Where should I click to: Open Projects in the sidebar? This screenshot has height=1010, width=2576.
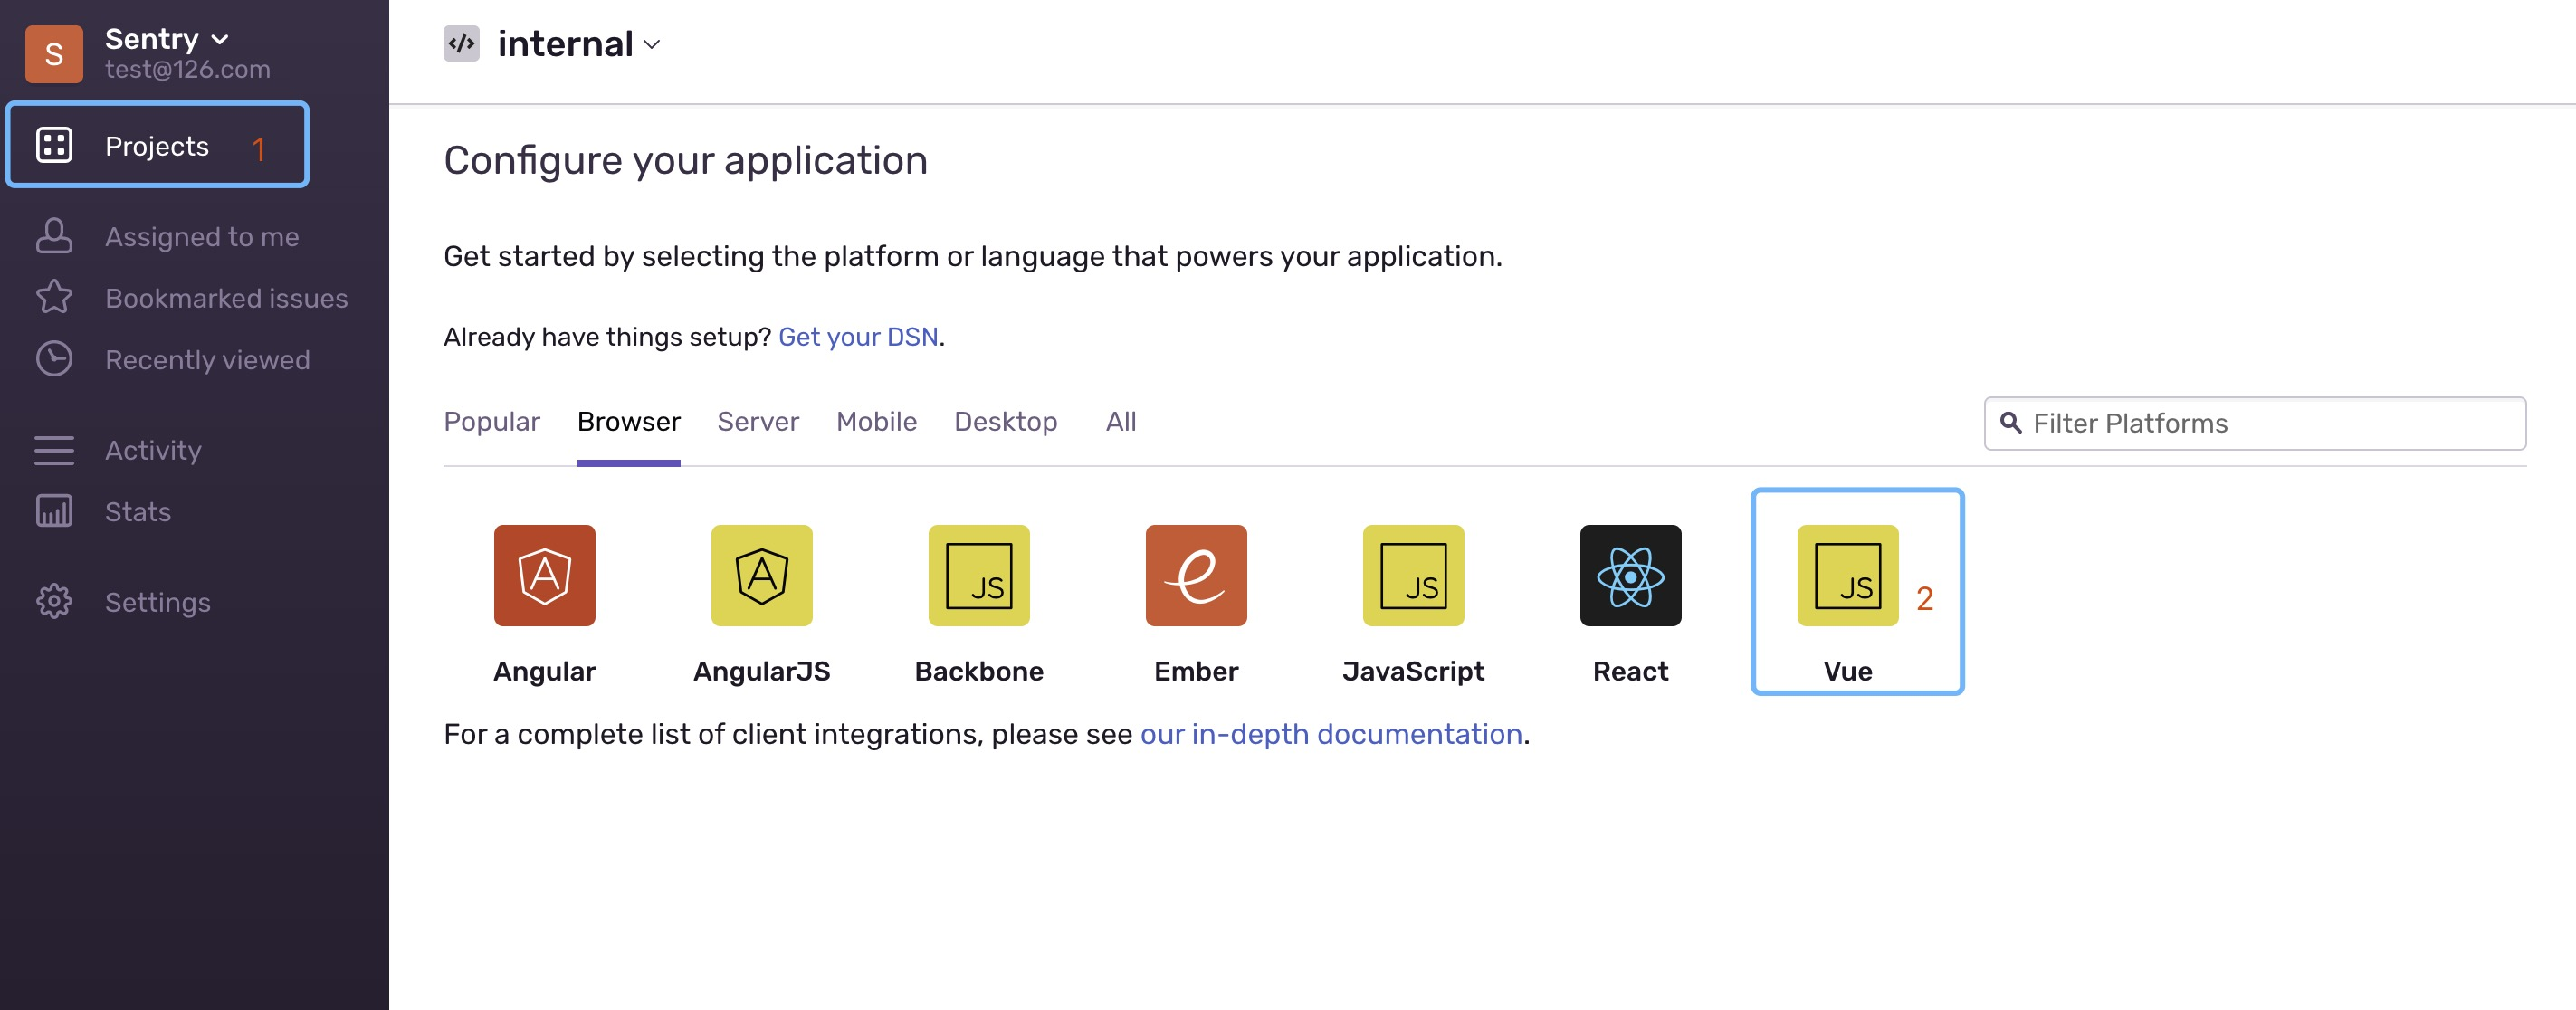[157, 145]
